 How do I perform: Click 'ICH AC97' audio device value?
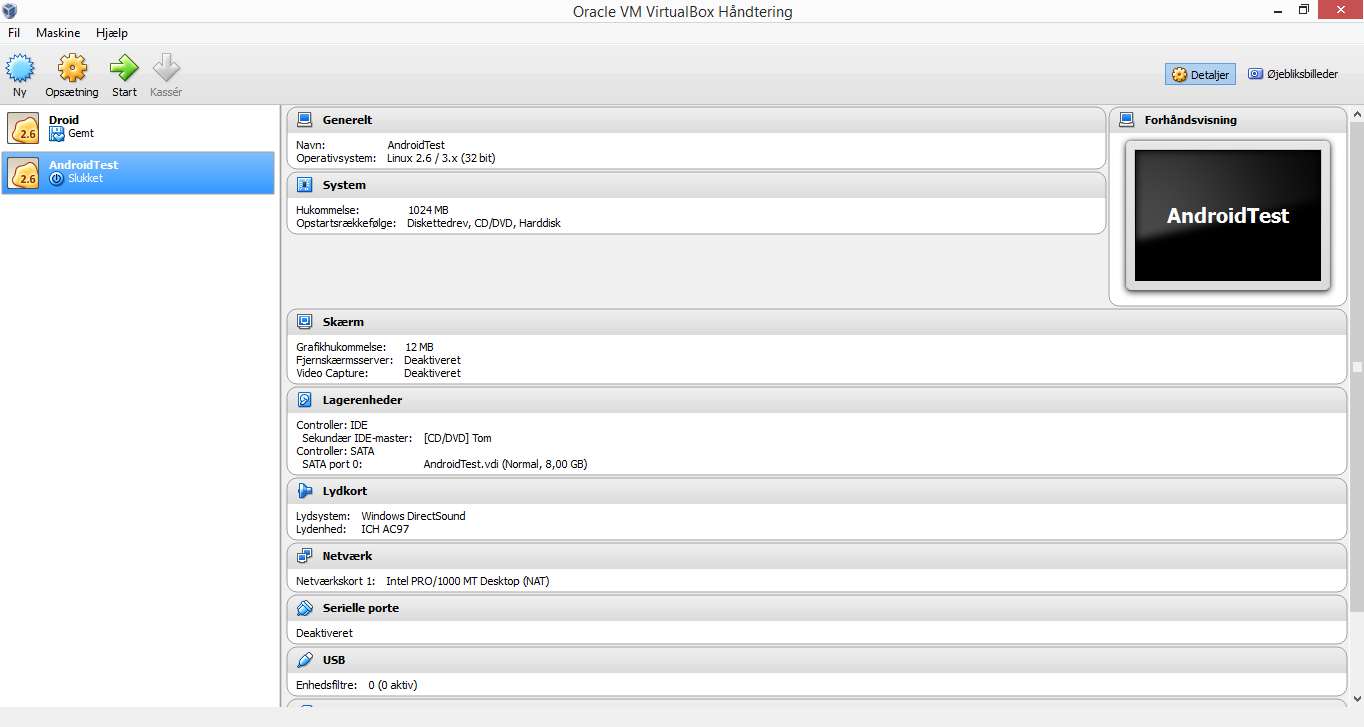coord(385,529)
